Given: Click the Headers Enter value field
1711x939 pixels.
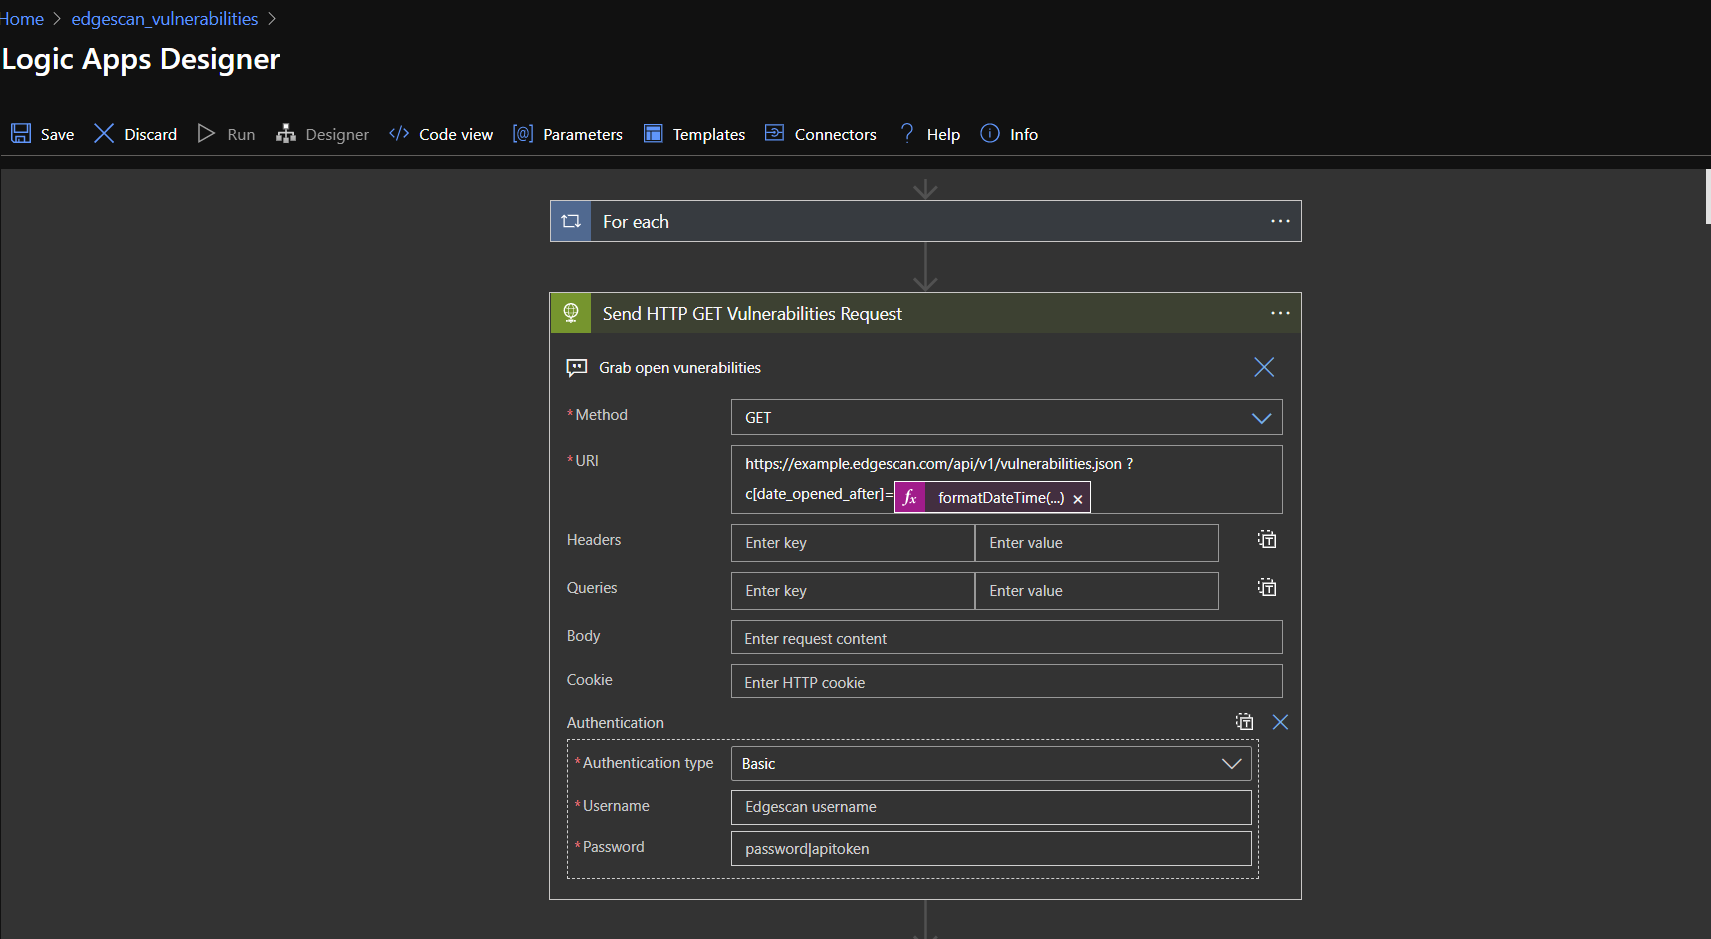Looking at the screenshot, I should point(1097,542).
